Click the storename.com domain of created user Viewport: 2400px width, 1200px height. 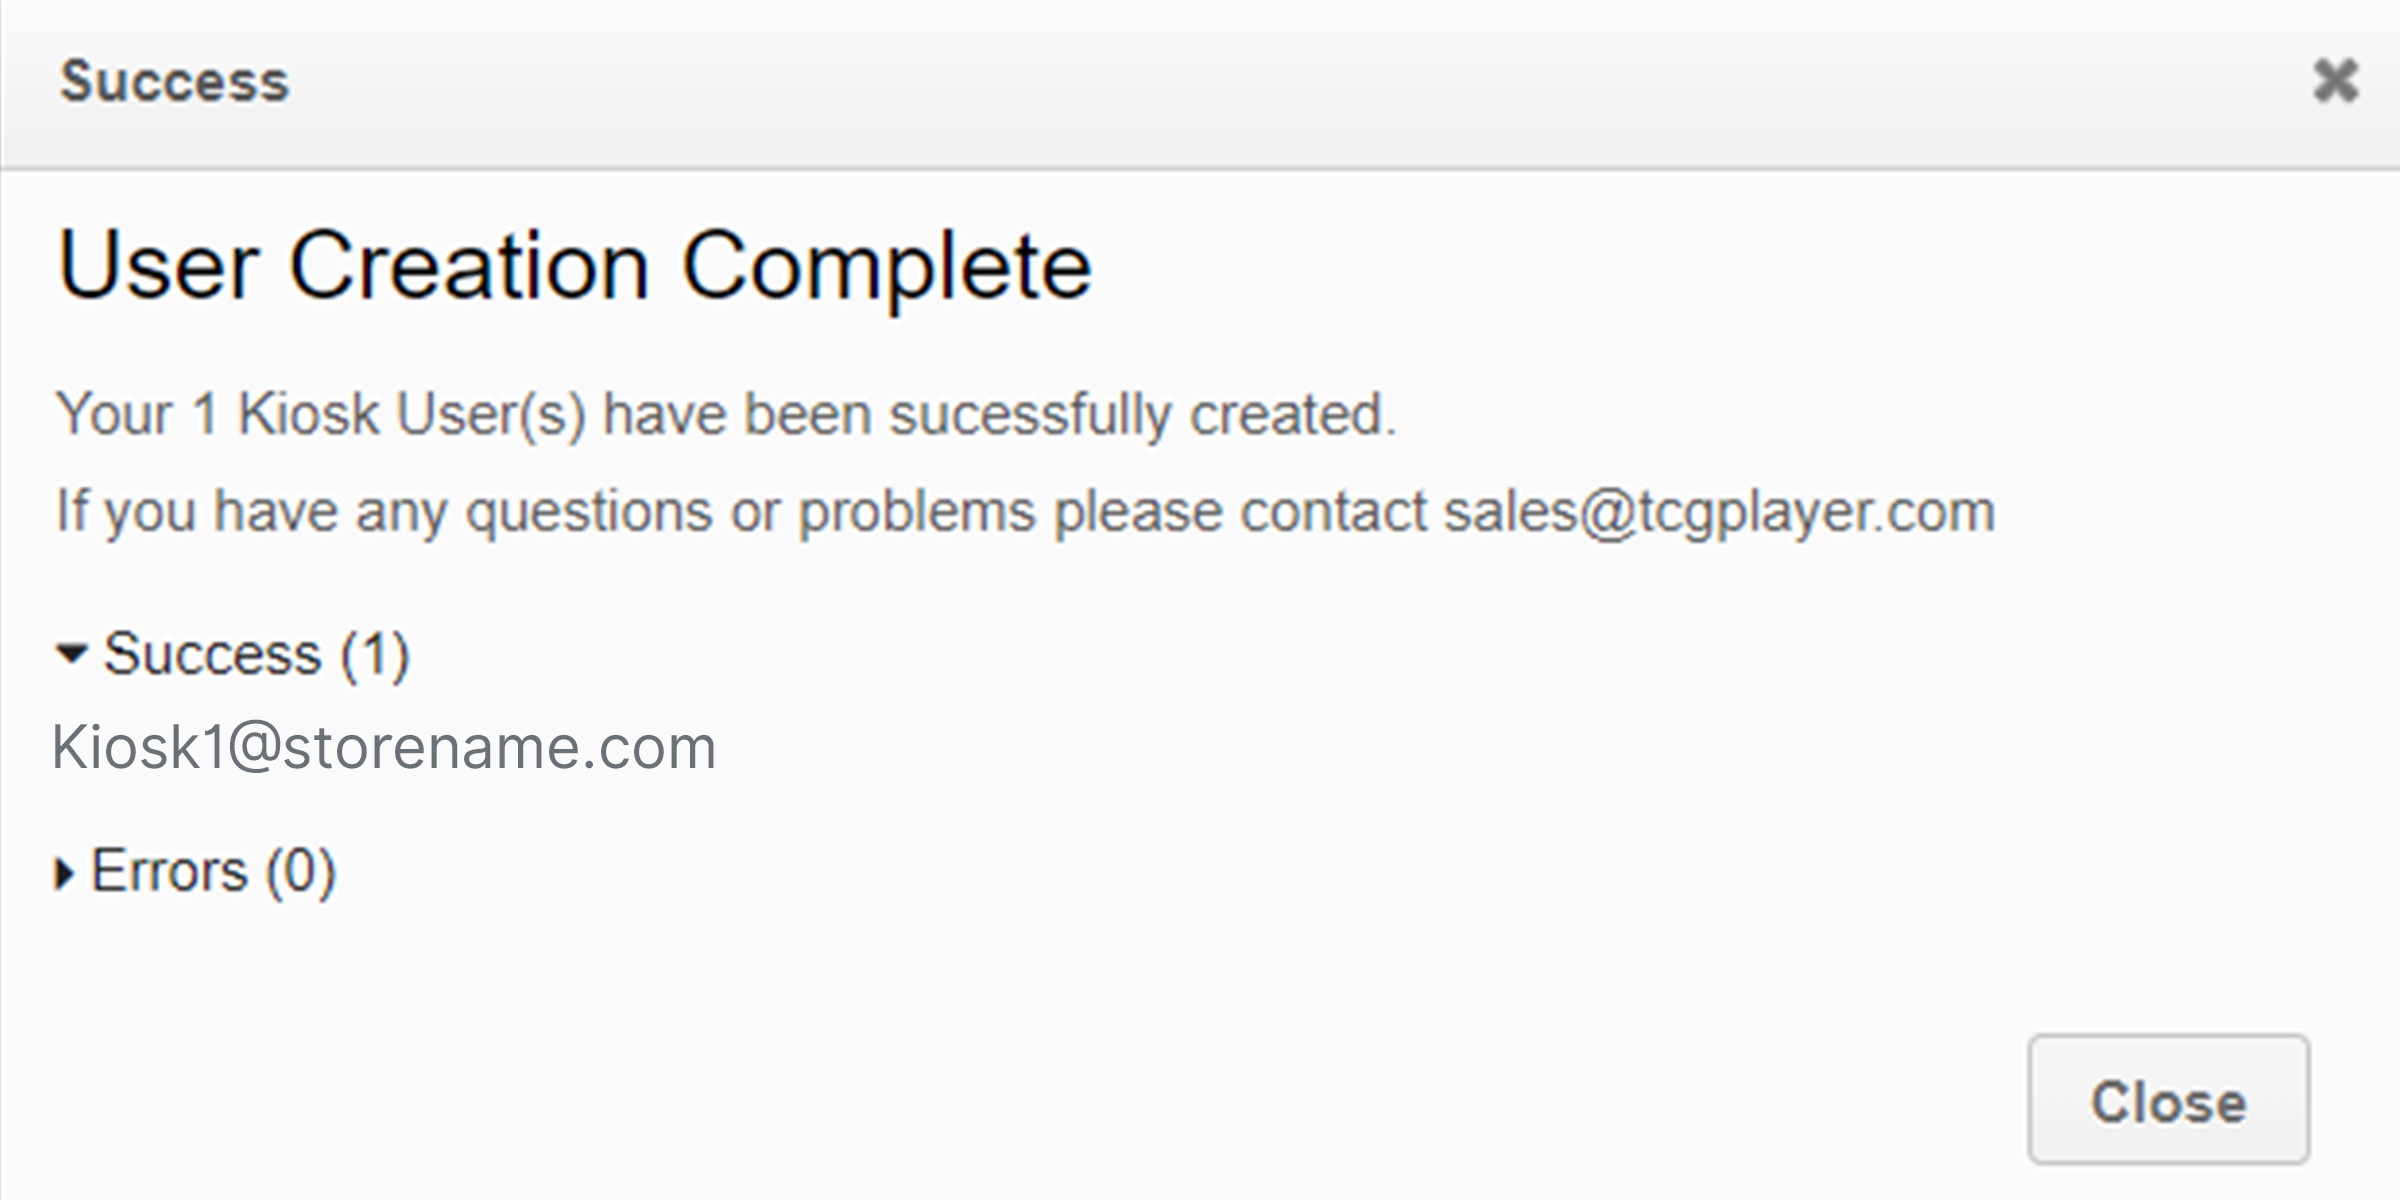tap(500, 748)
